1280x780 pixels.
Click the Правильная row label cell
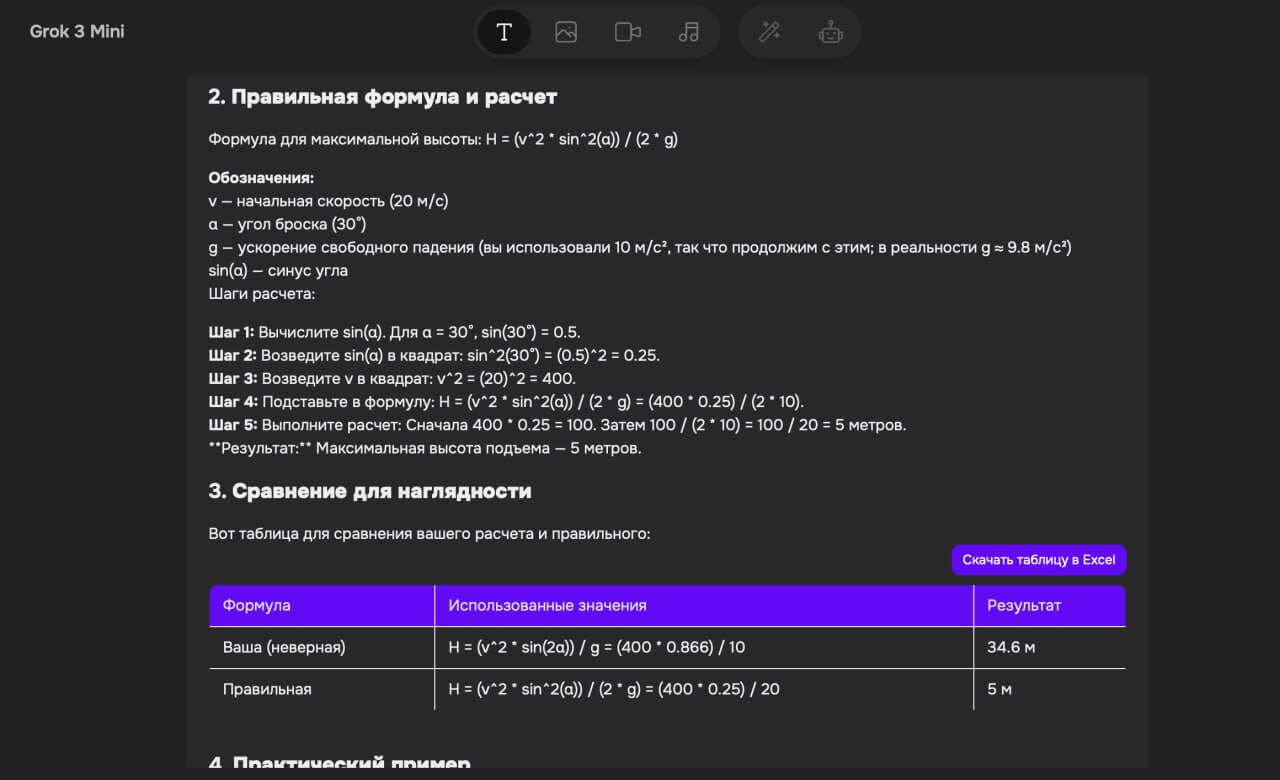coord(267,689)
